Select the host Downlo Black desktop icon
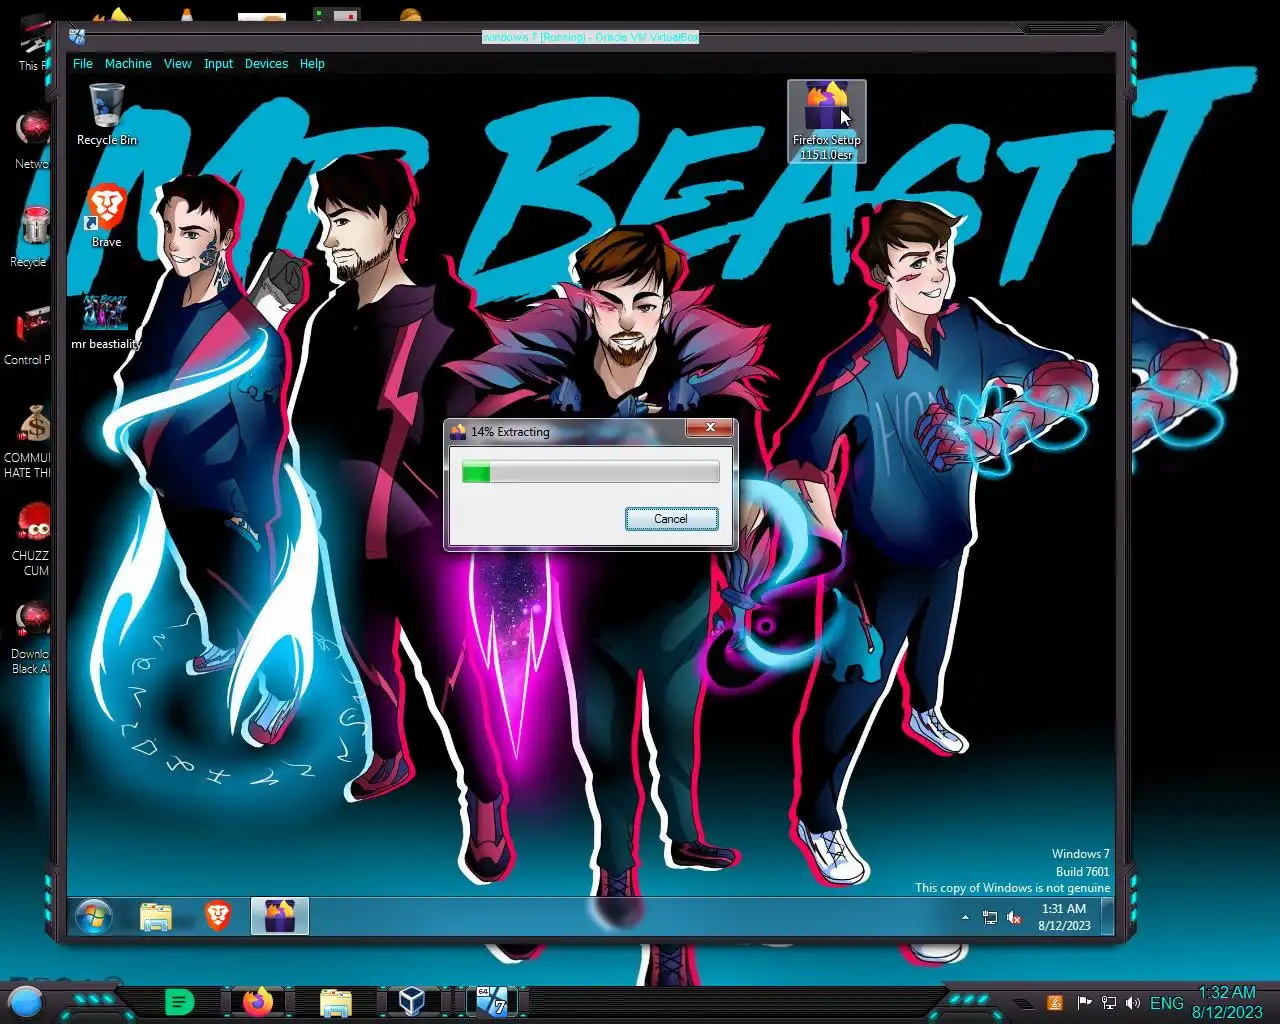The image size is (1280, 1024). (x=30, y=636)
